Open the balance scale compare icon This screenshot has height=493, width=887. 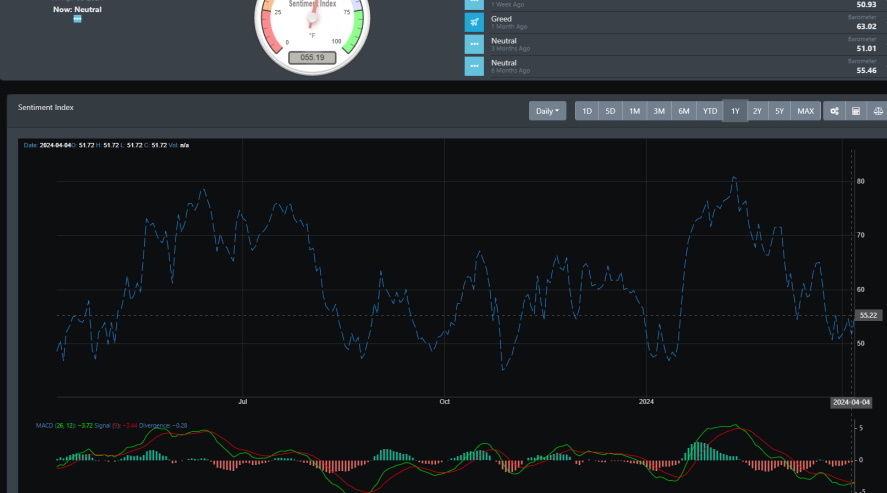click(877, 111)
